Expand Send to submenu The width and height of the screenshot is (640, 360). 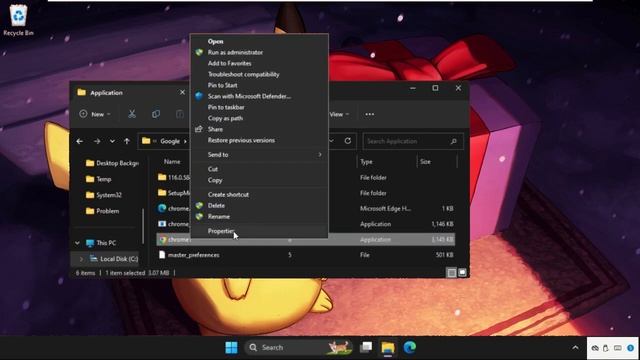[x=260, y=155]
